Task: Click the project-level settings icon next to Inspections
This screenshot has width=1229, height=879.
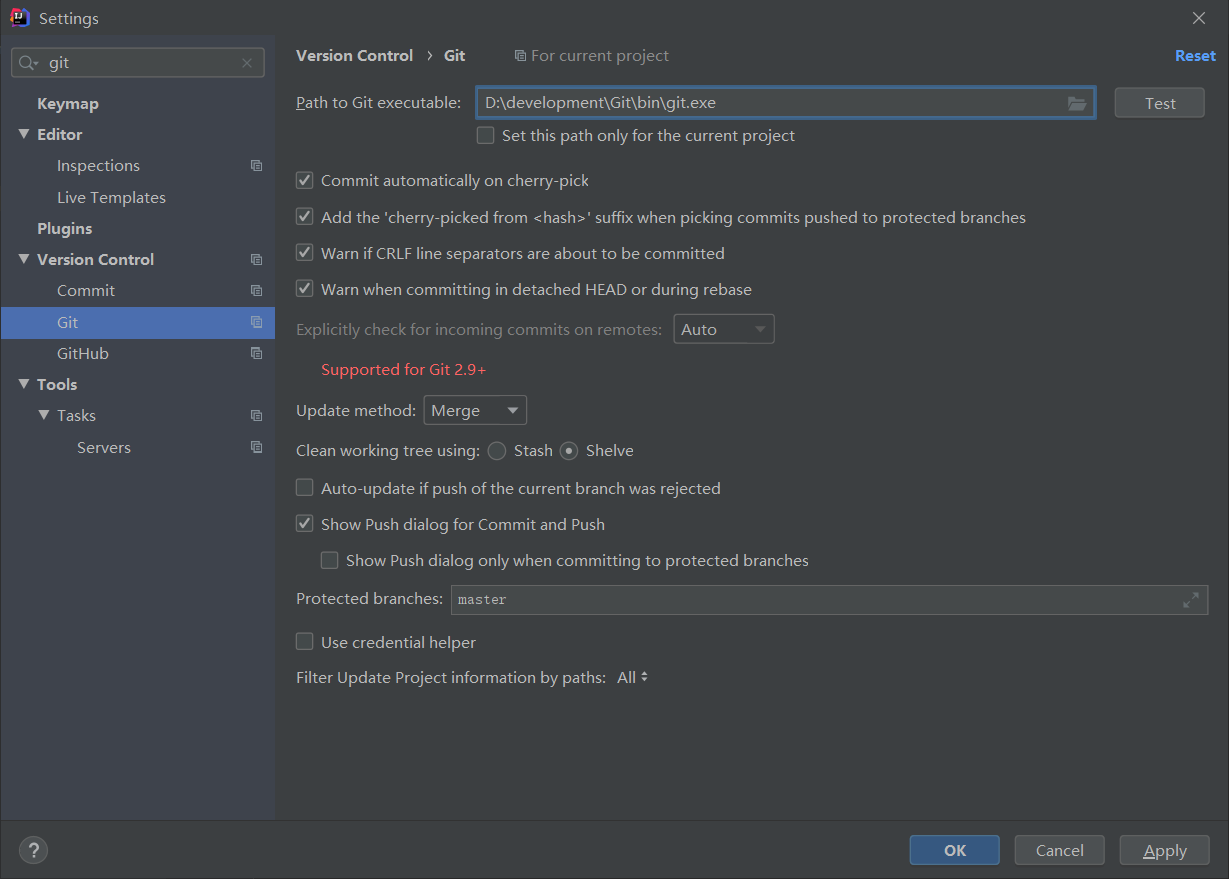Action: 256,165
